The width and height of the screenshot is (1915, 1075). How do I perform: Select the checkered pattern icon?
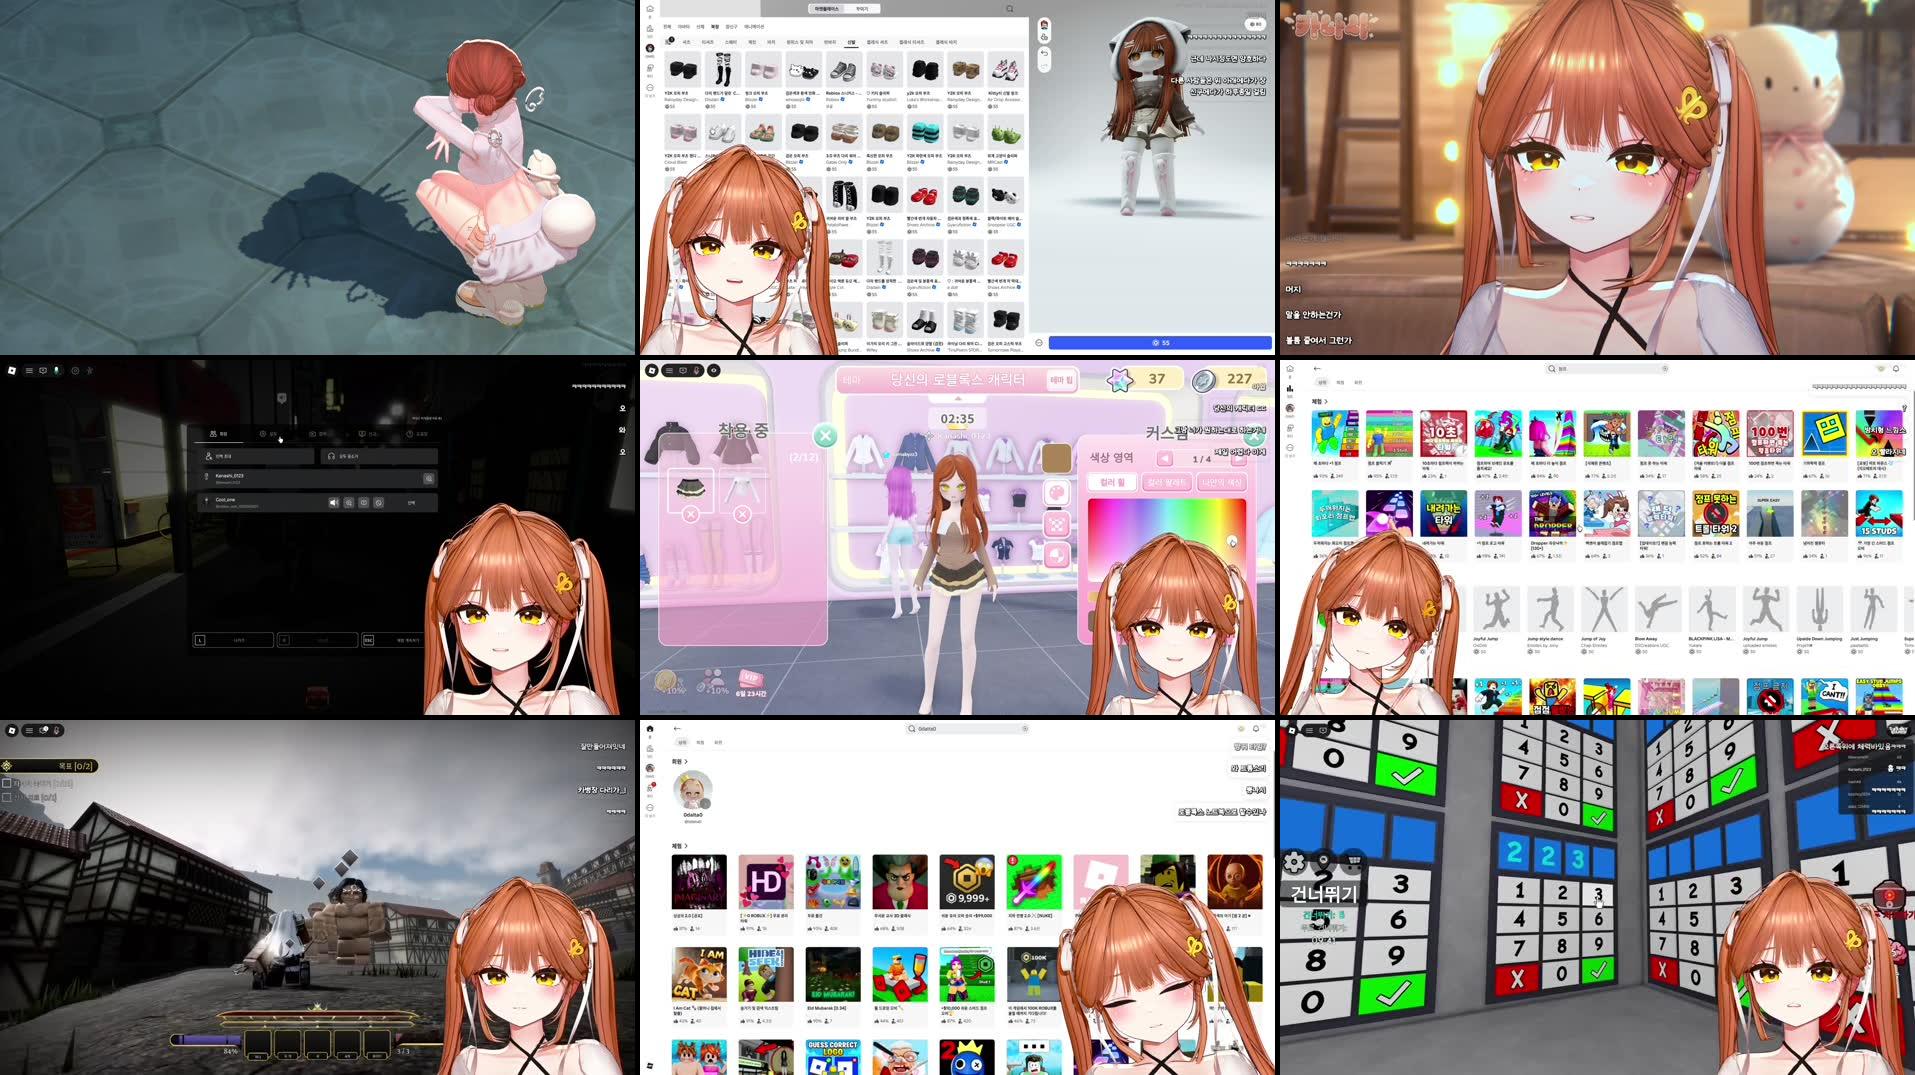(x=1057, y=525)
